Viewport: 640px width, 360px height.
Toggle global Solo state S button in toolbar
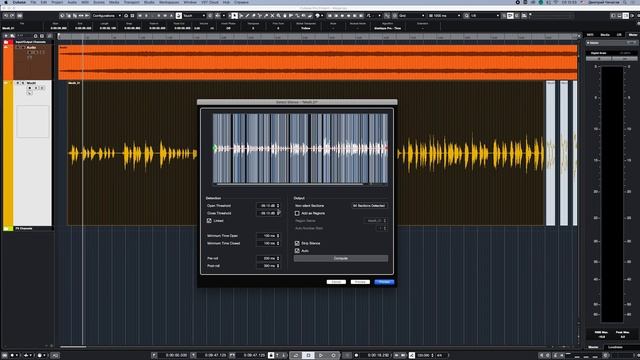coord(146,16)
